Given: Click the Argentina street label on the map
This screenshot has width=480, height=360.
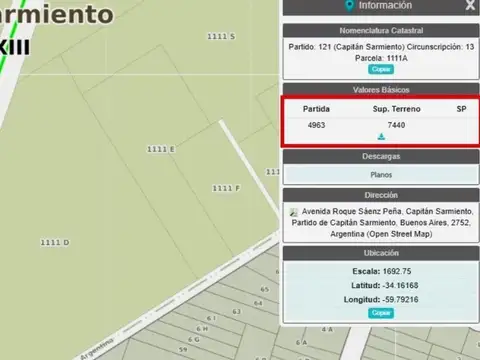Looking at the screenshot, I should 97,348.
